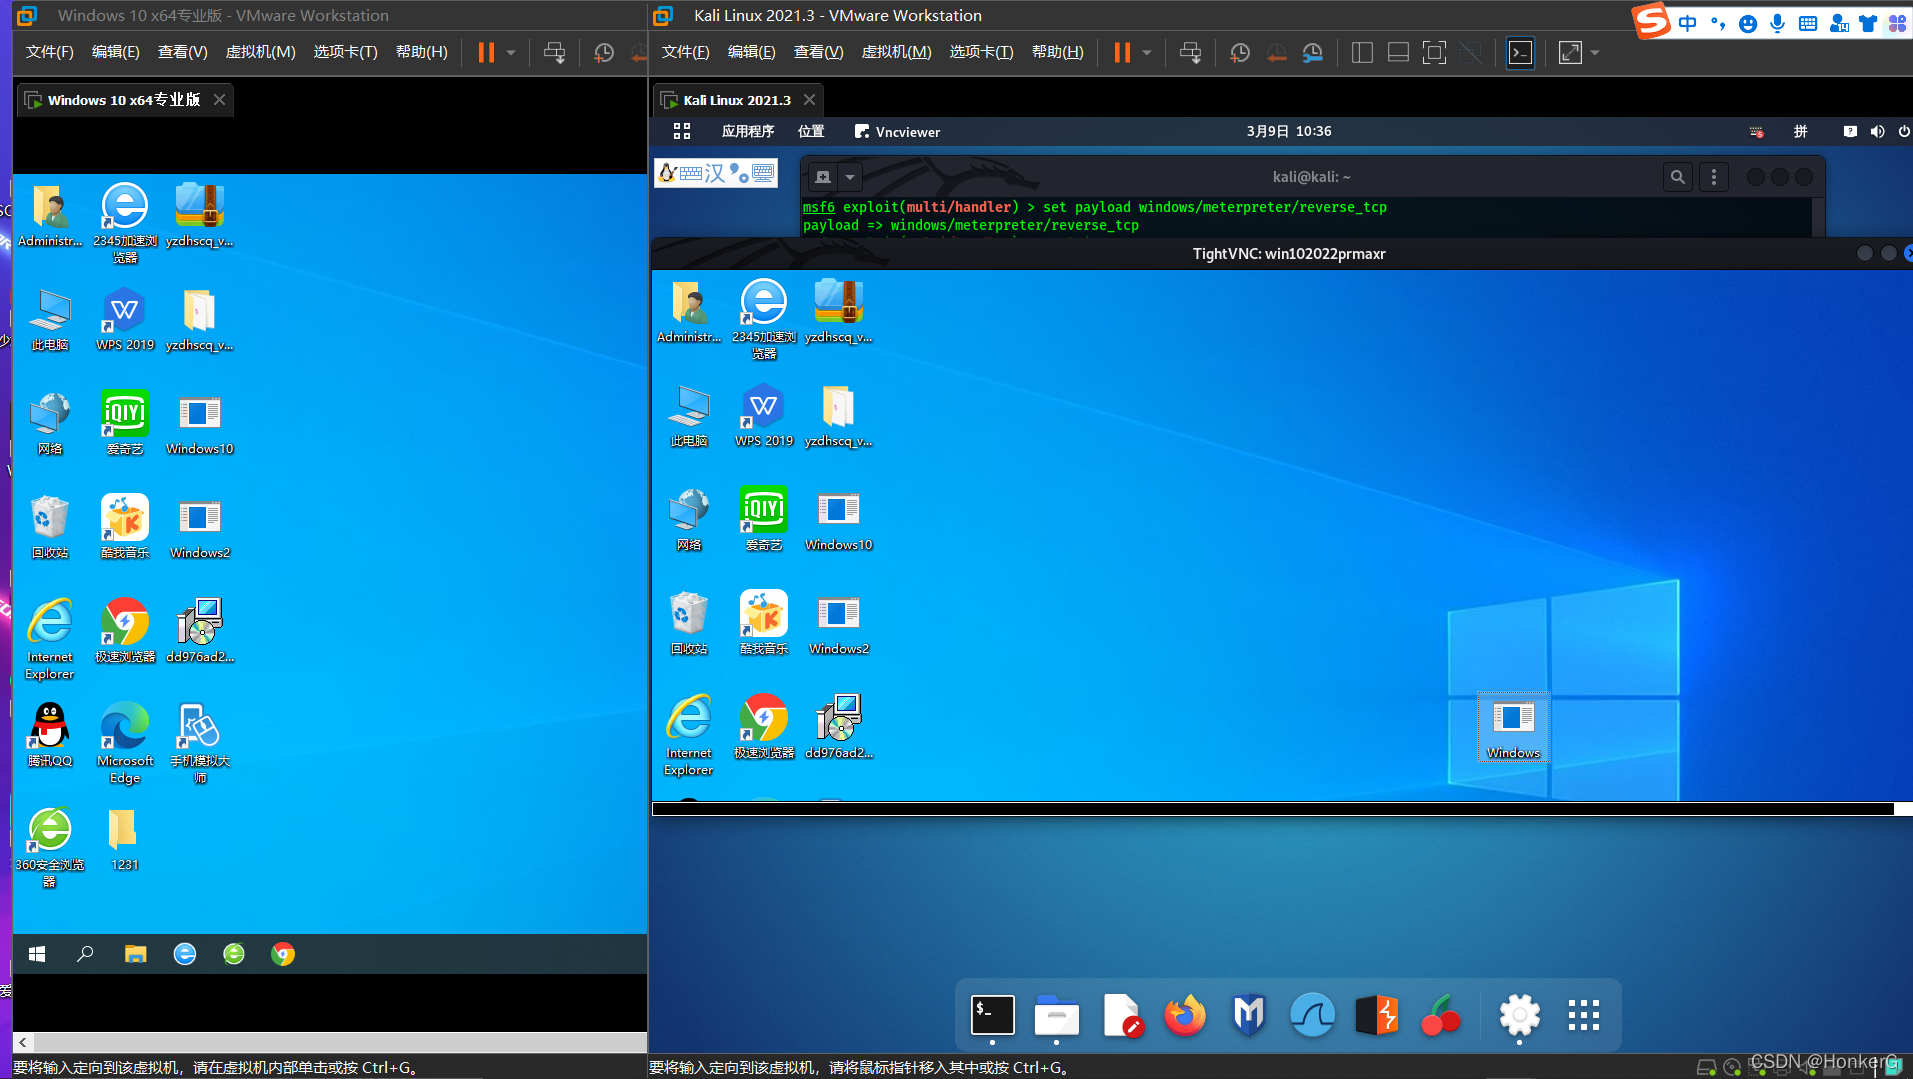
Task: Expand power options dropdown in Windows 10 VMware toolbar
Action: point(511,53)
